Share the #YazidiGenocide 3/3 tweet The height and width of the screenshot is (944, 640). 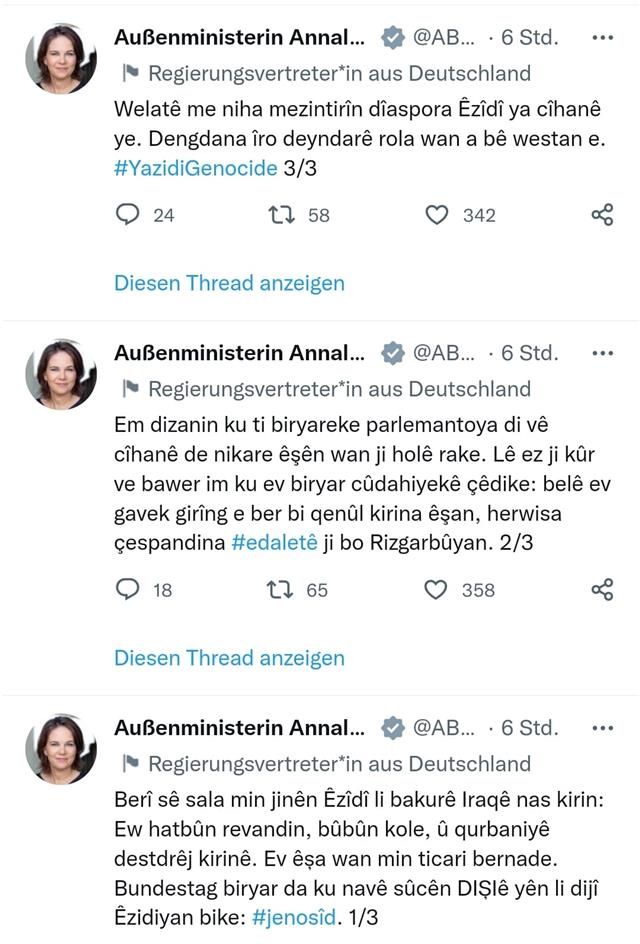(x=602, y=215)
